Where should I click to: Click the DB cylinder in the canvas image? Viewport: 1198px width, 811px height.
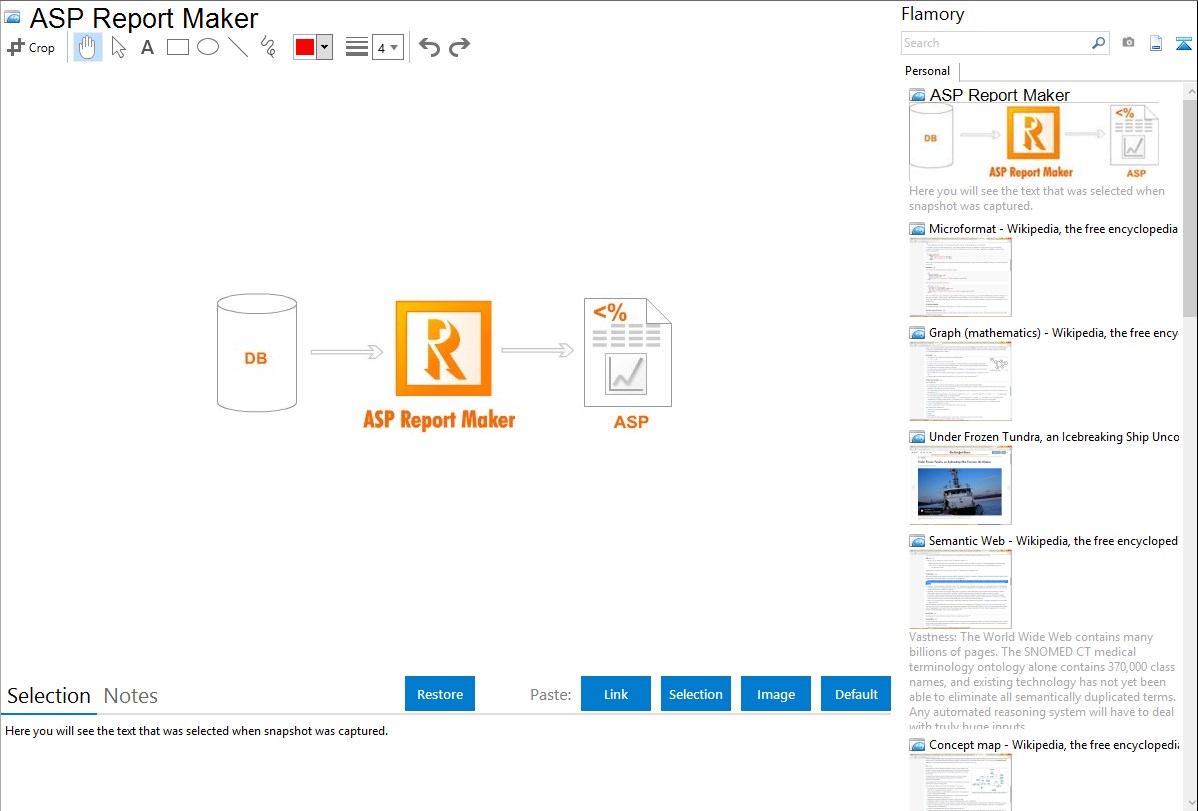click(257, 353)
